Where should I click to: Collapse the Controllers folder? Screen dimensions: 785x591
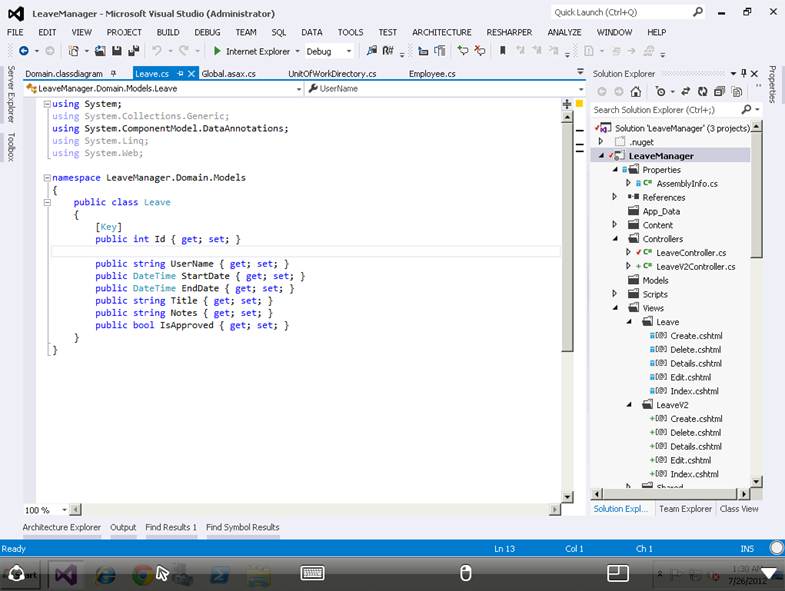tap(615, 239)
